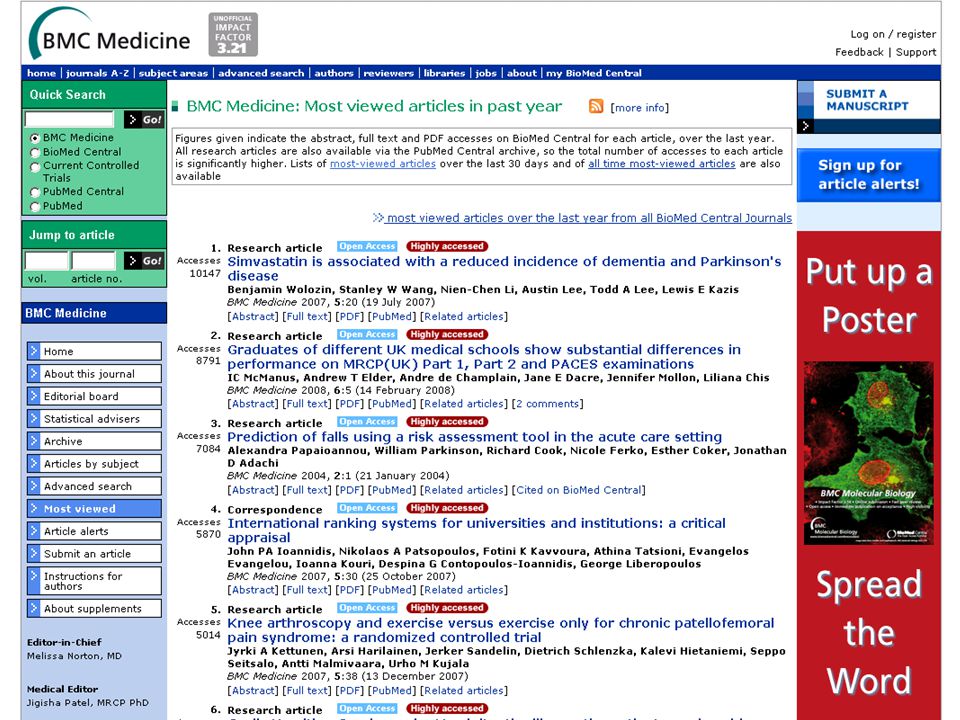Open all time most-viewed articles link
This screenshot has height=720, width=960.
coord(662,163)
